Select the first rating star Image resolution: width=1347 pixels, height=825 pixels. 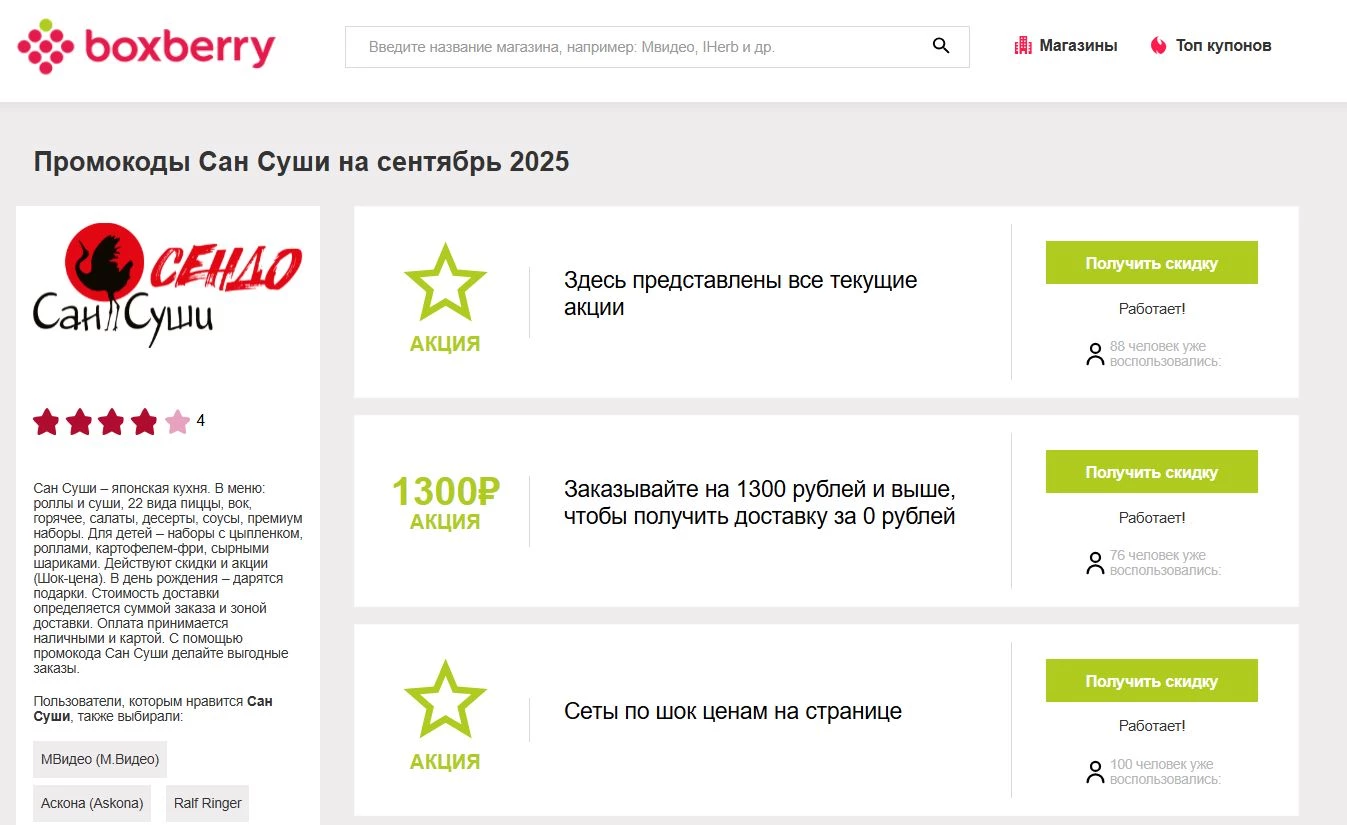pos(46,421)
